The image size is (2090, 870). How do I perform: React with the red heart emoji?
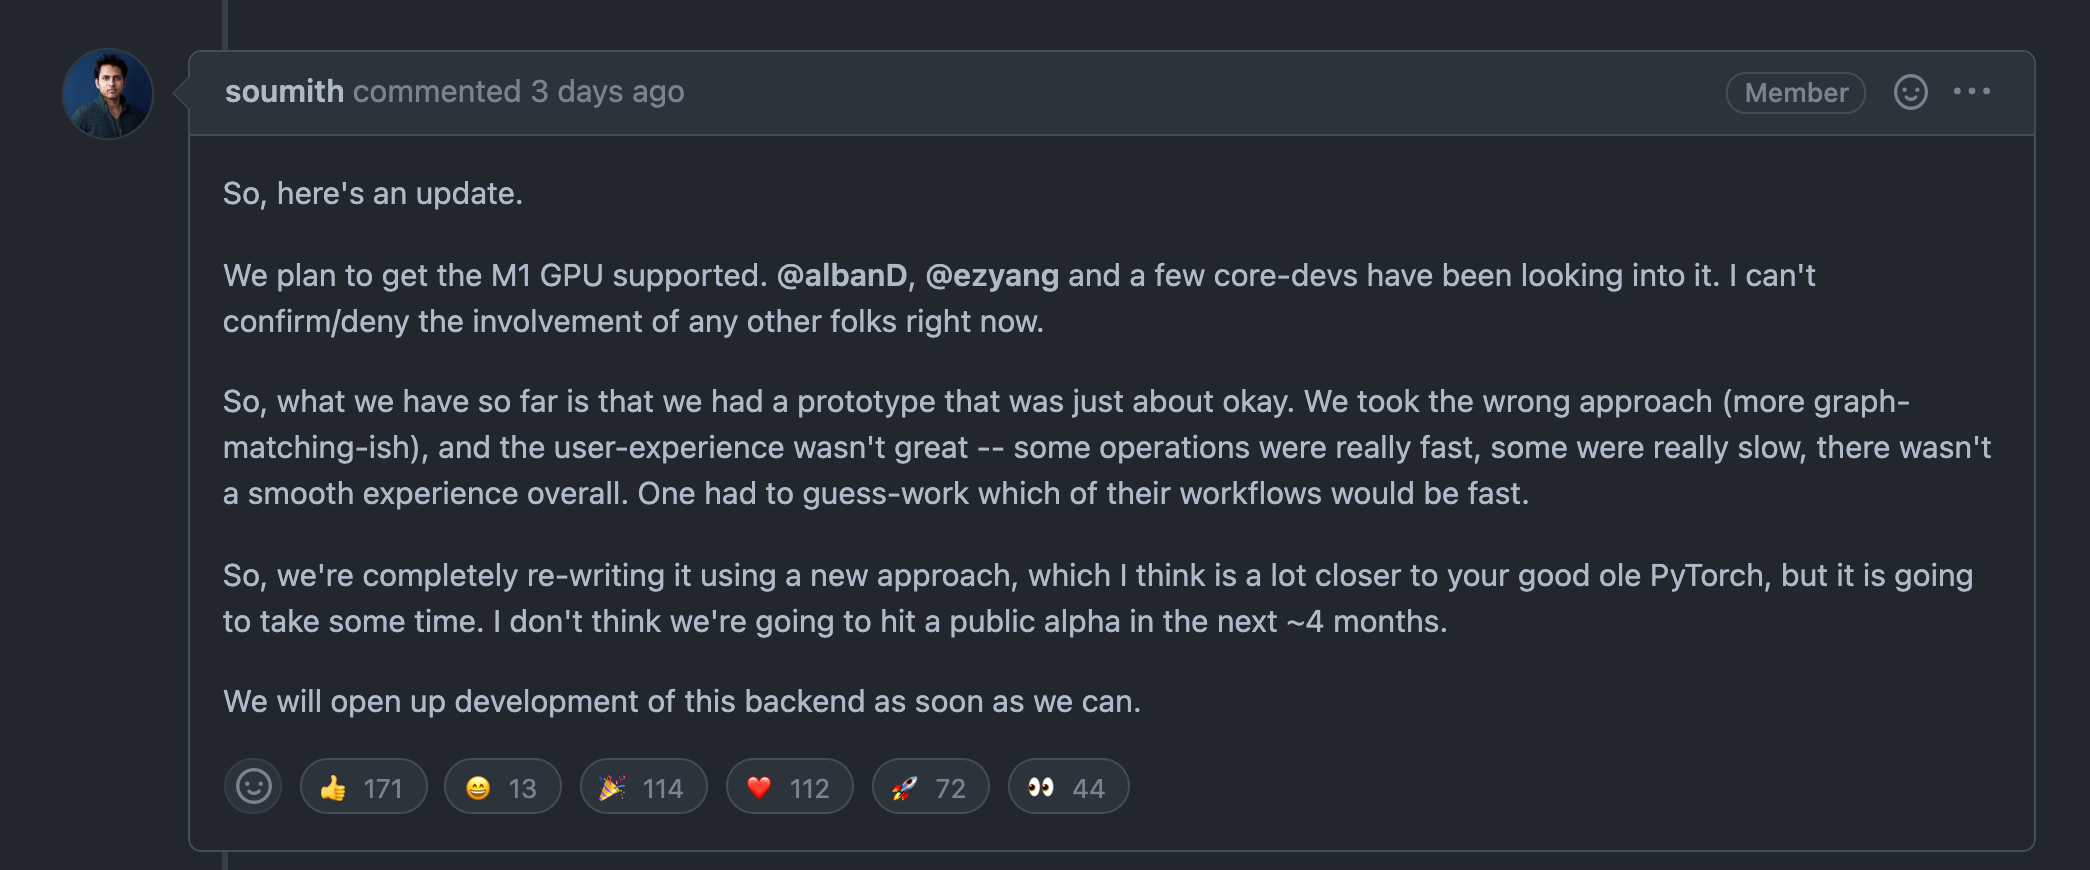point(789,787)
